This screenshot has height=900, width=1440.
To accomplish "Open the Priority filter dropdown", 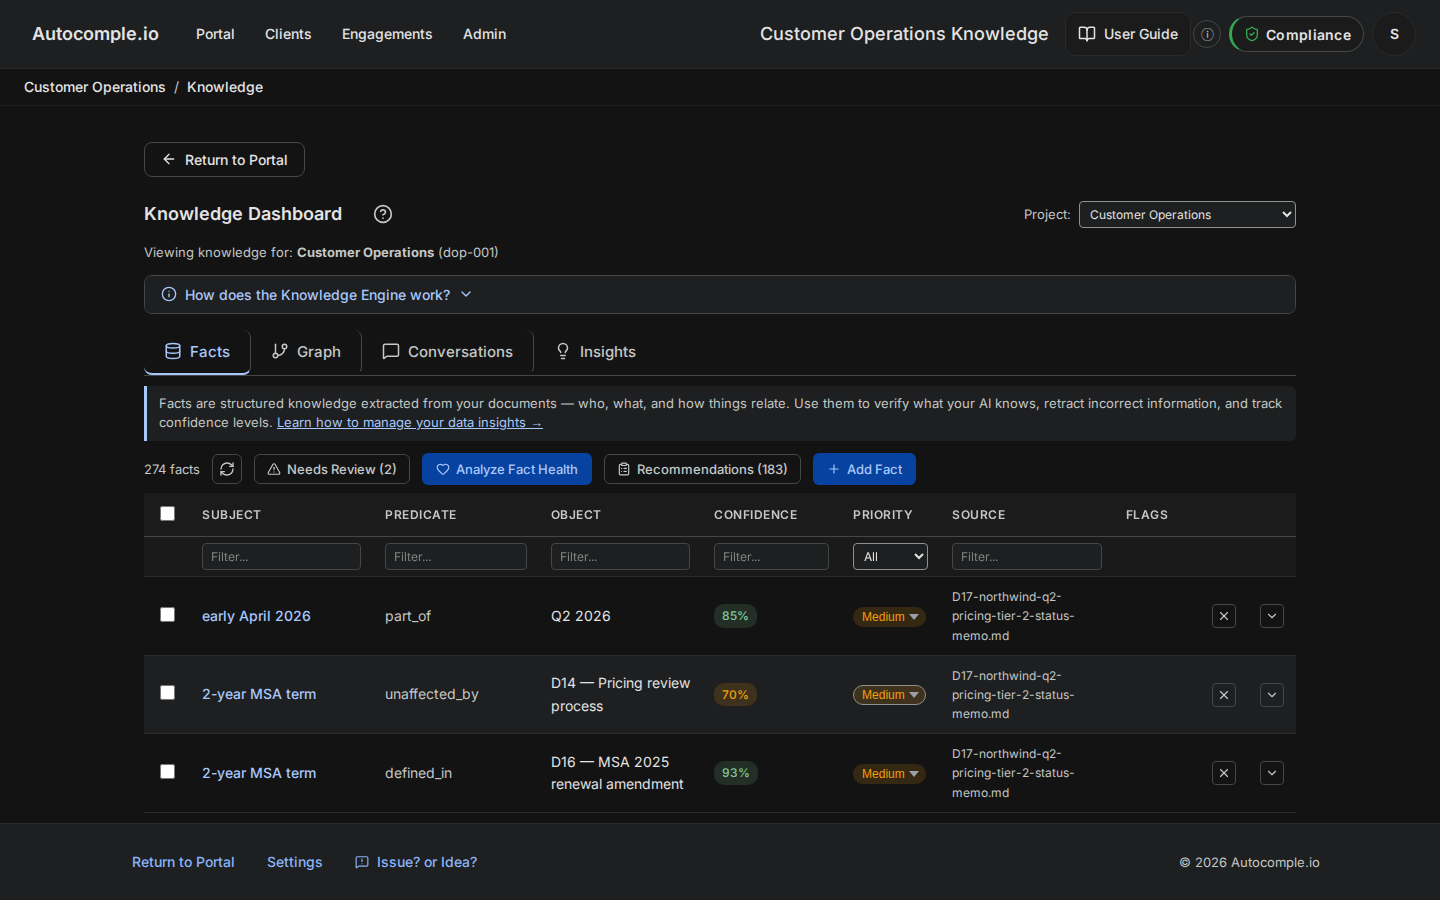I will (x=890, y=557).
